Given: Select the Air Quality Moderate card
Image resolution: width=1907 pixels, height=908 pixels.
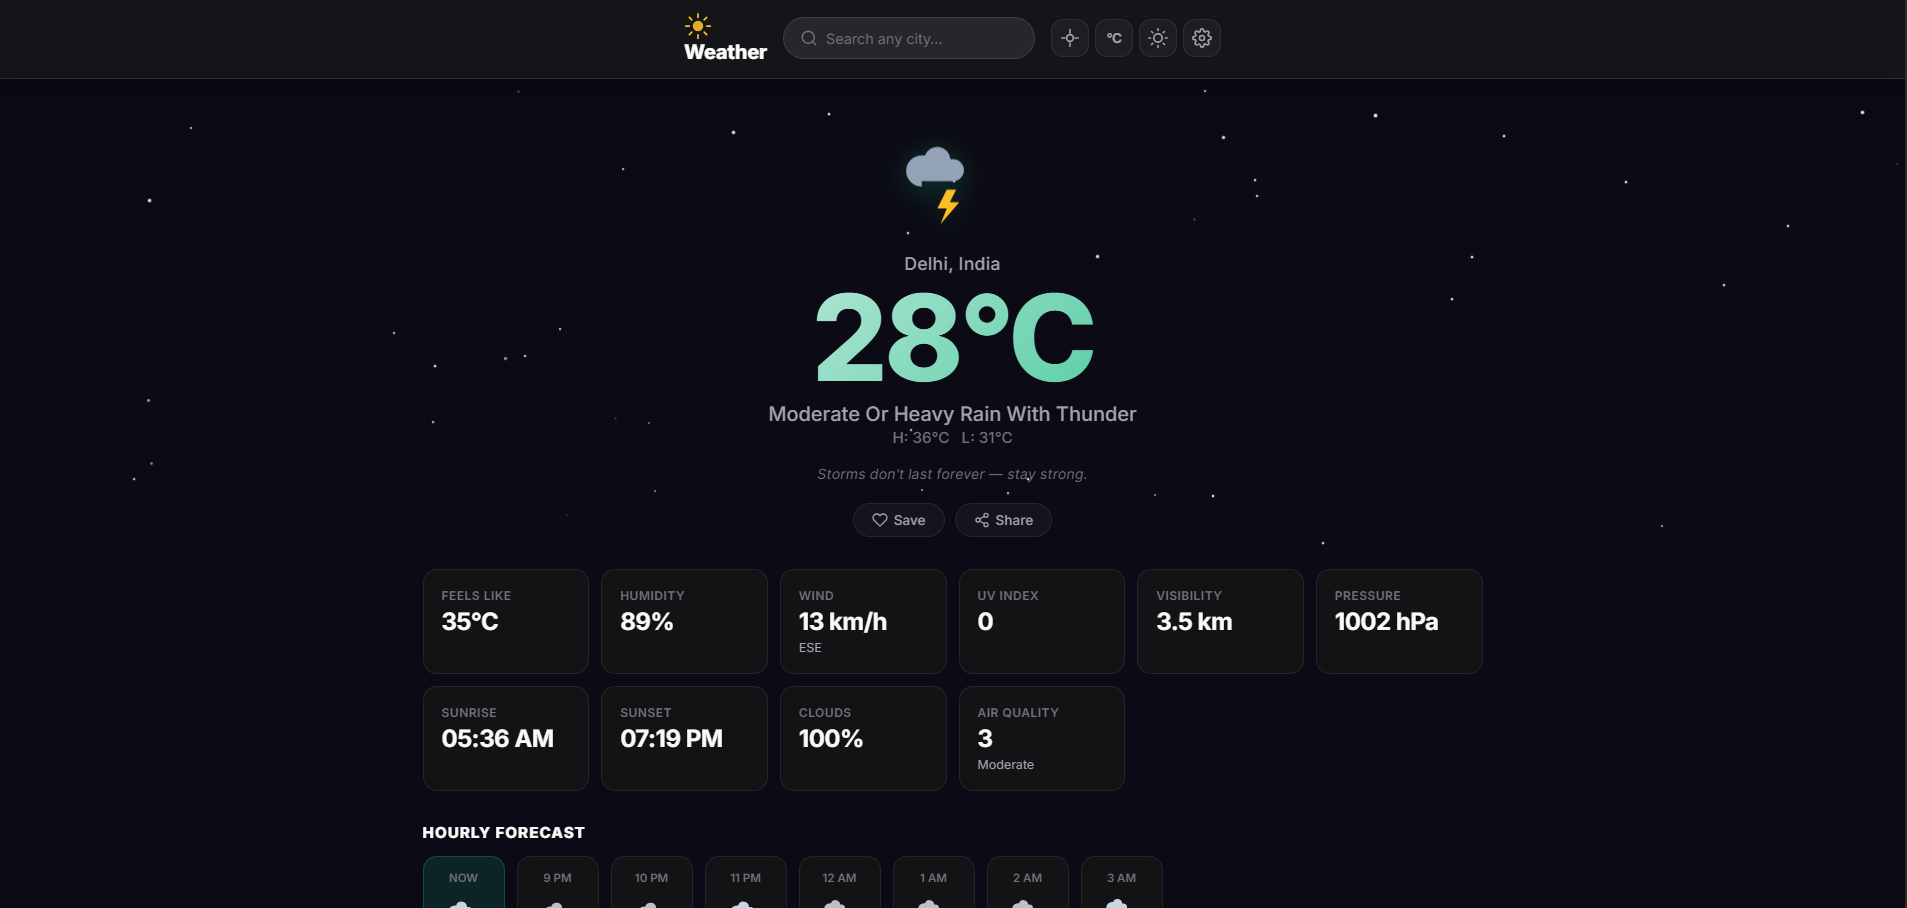Looking at the screenshot, I should point(1042,738).
